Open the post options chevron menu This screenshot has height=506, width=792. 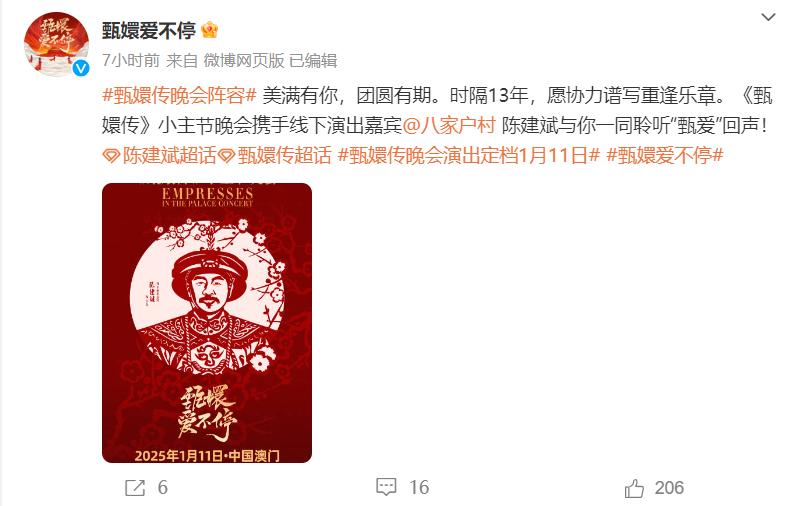pyautogui.click(x=768, y=17)
